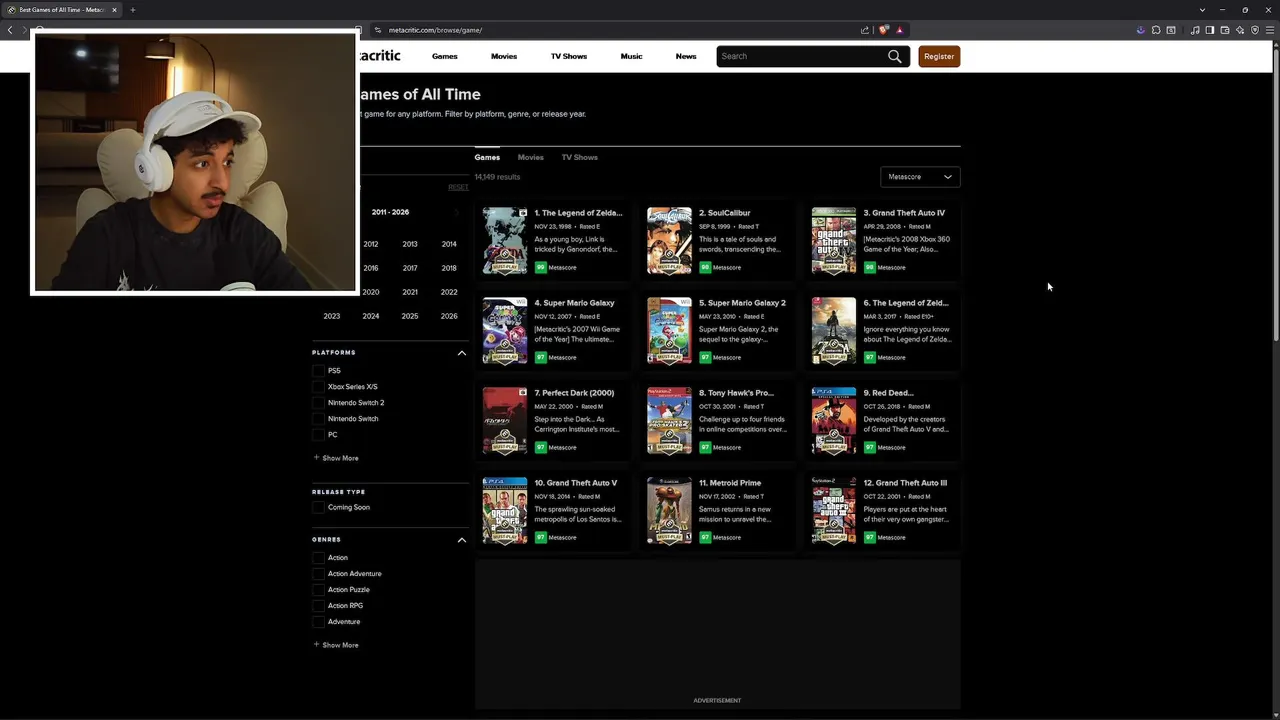Check the Adventure genre checkbox

point(318,622)
